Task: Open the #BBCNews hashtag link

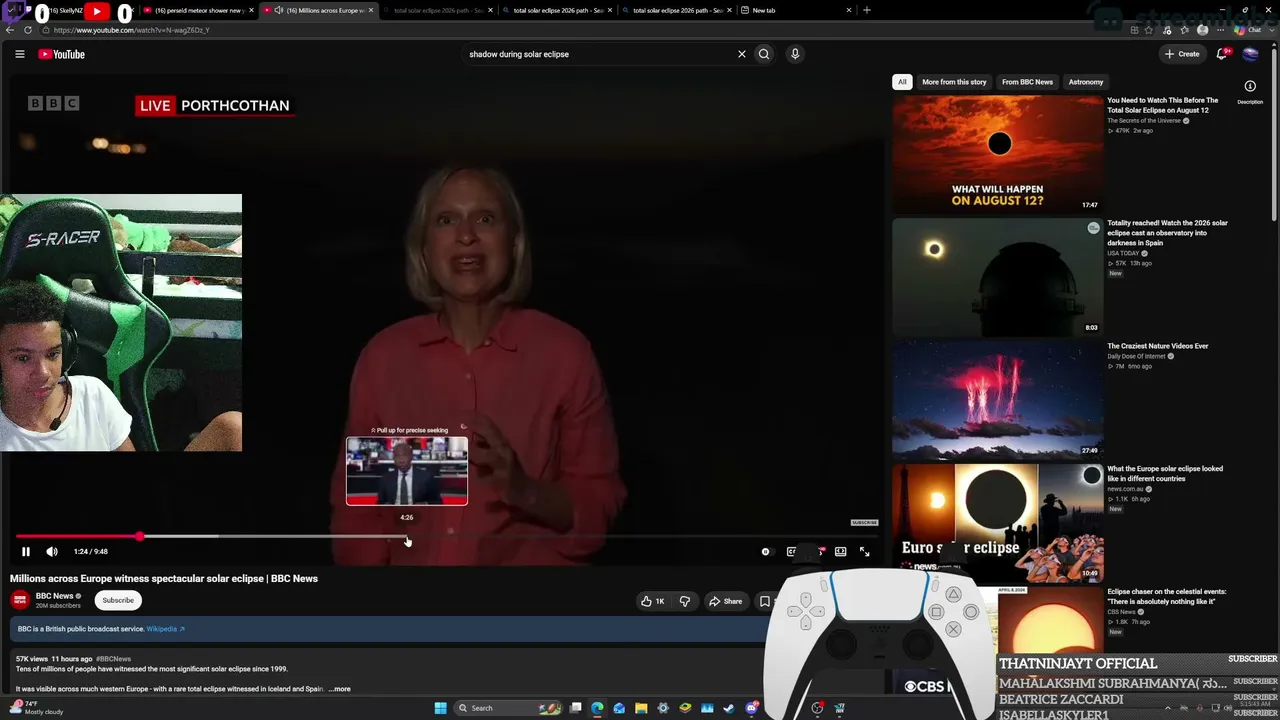Action: (113, 659)
